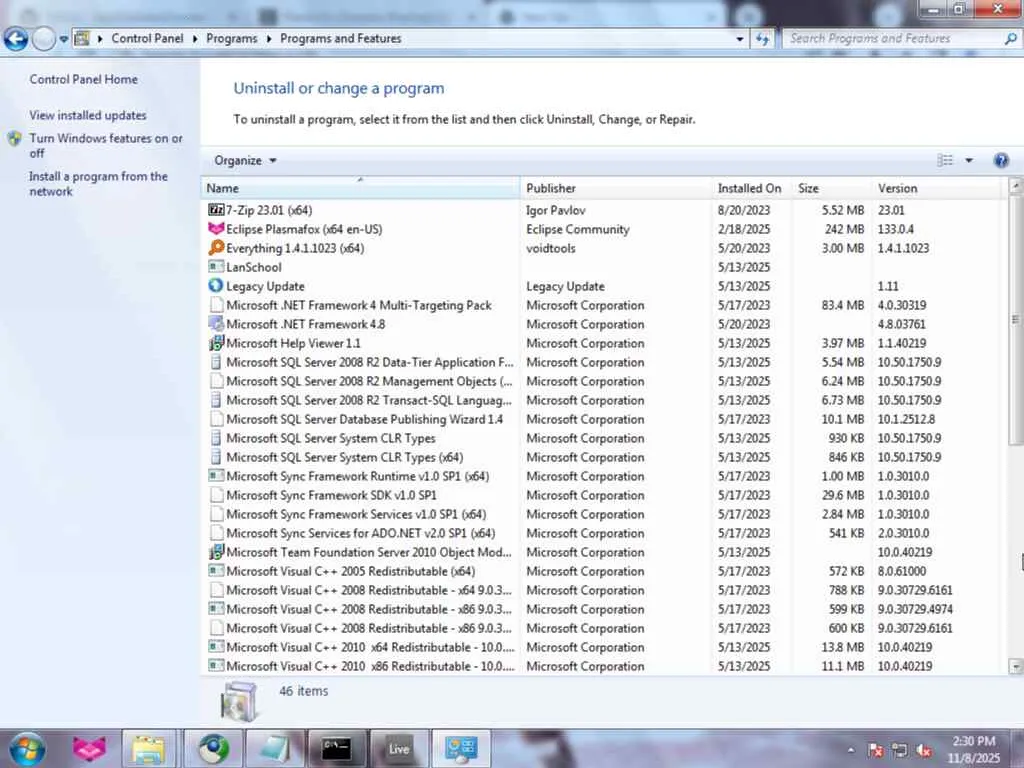Click the Forward navigation arrow
The width and height of the screenshot is (1024, 768).
pos(44,39)
